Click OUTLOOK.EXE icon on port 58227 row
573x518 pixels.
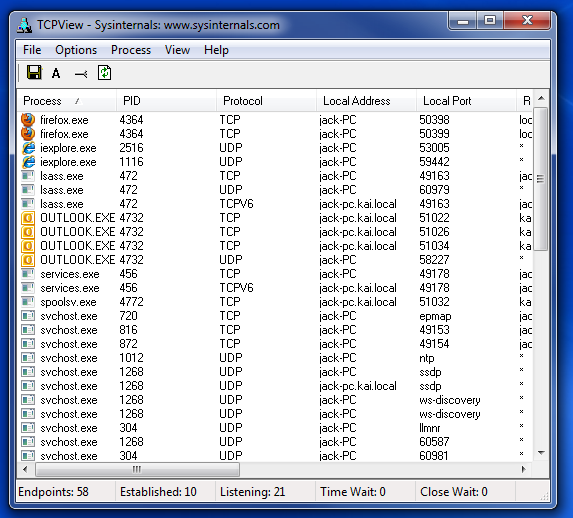click(28, 260)
